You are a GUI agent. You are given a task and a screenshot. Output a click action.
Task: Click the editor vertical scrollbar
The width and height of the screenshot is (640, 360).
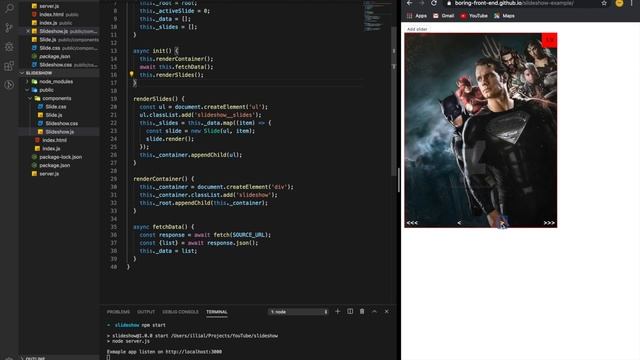(x=394, y=102)
